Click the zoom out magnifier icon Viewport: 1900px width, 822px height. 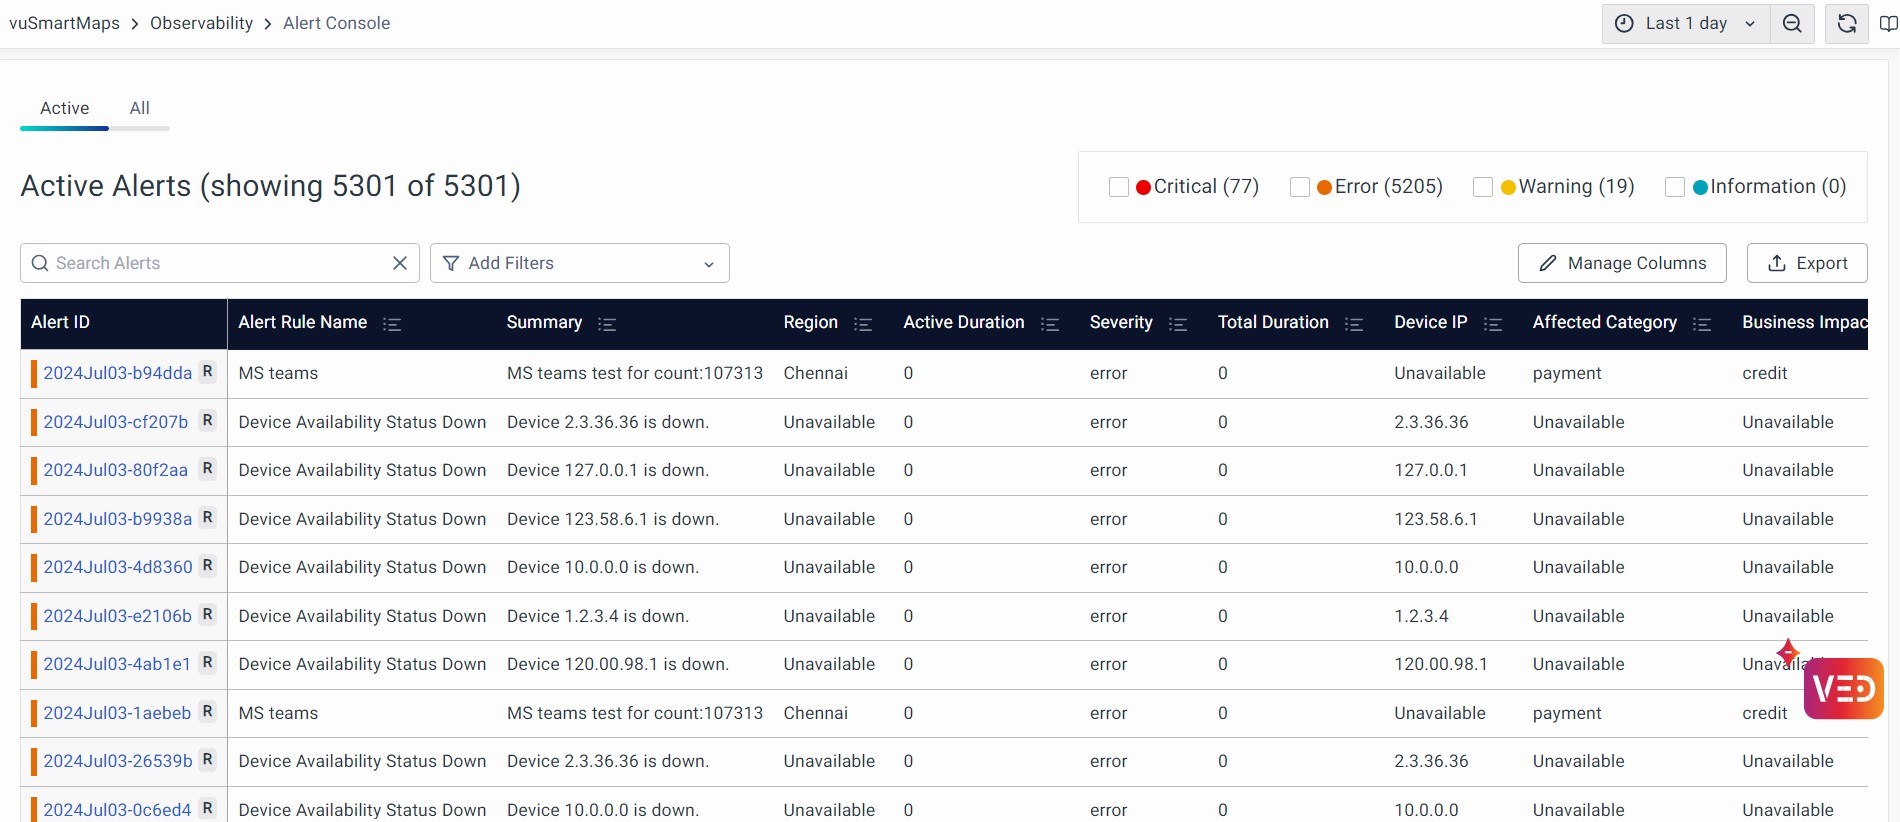coord(1792,23)
